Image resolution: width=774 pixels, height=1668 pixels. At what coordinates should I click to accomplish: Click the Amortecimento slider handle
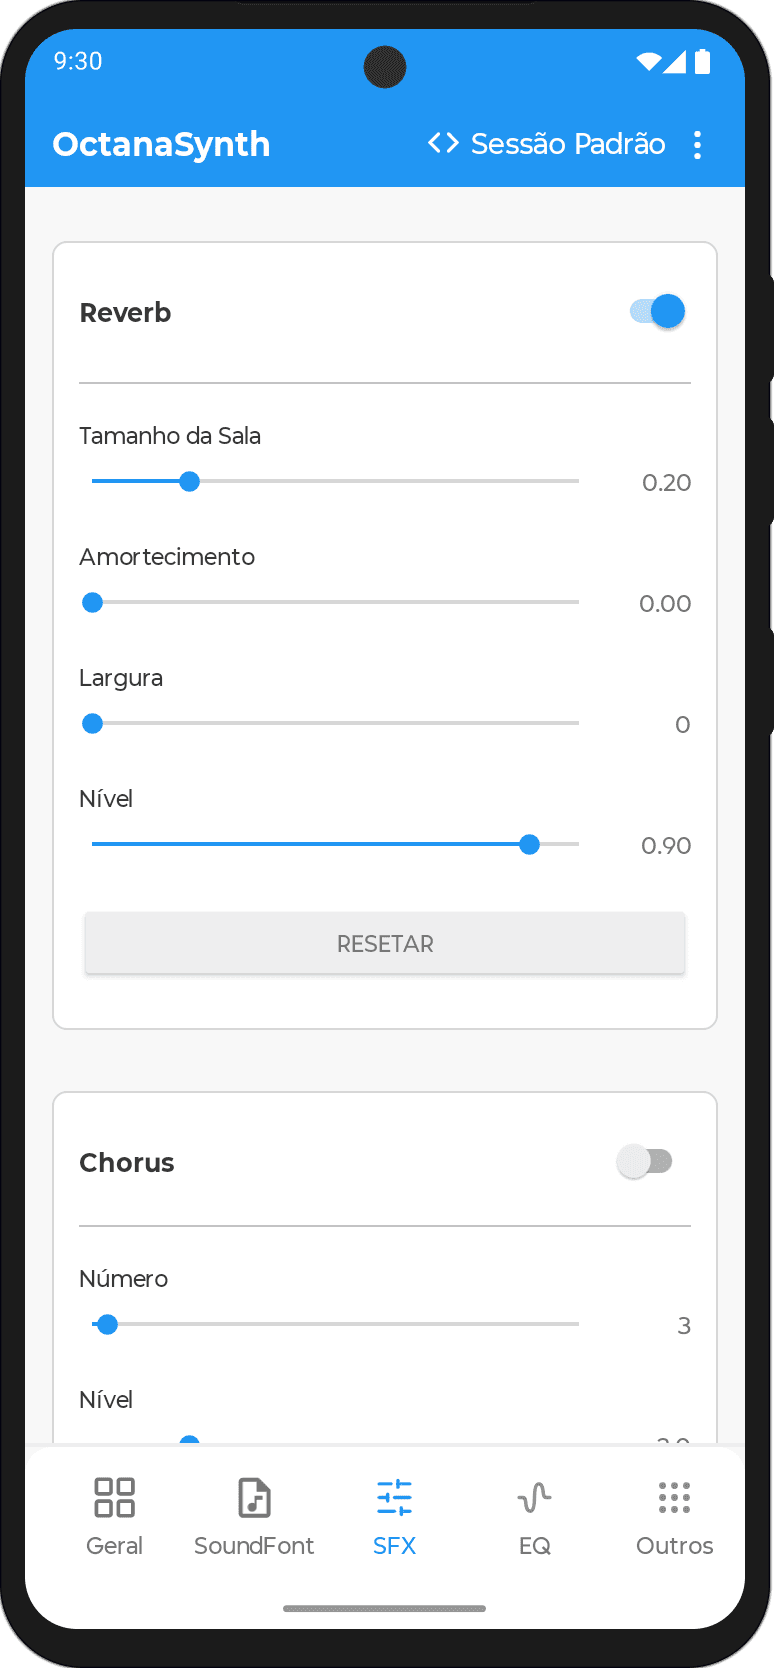93,603
